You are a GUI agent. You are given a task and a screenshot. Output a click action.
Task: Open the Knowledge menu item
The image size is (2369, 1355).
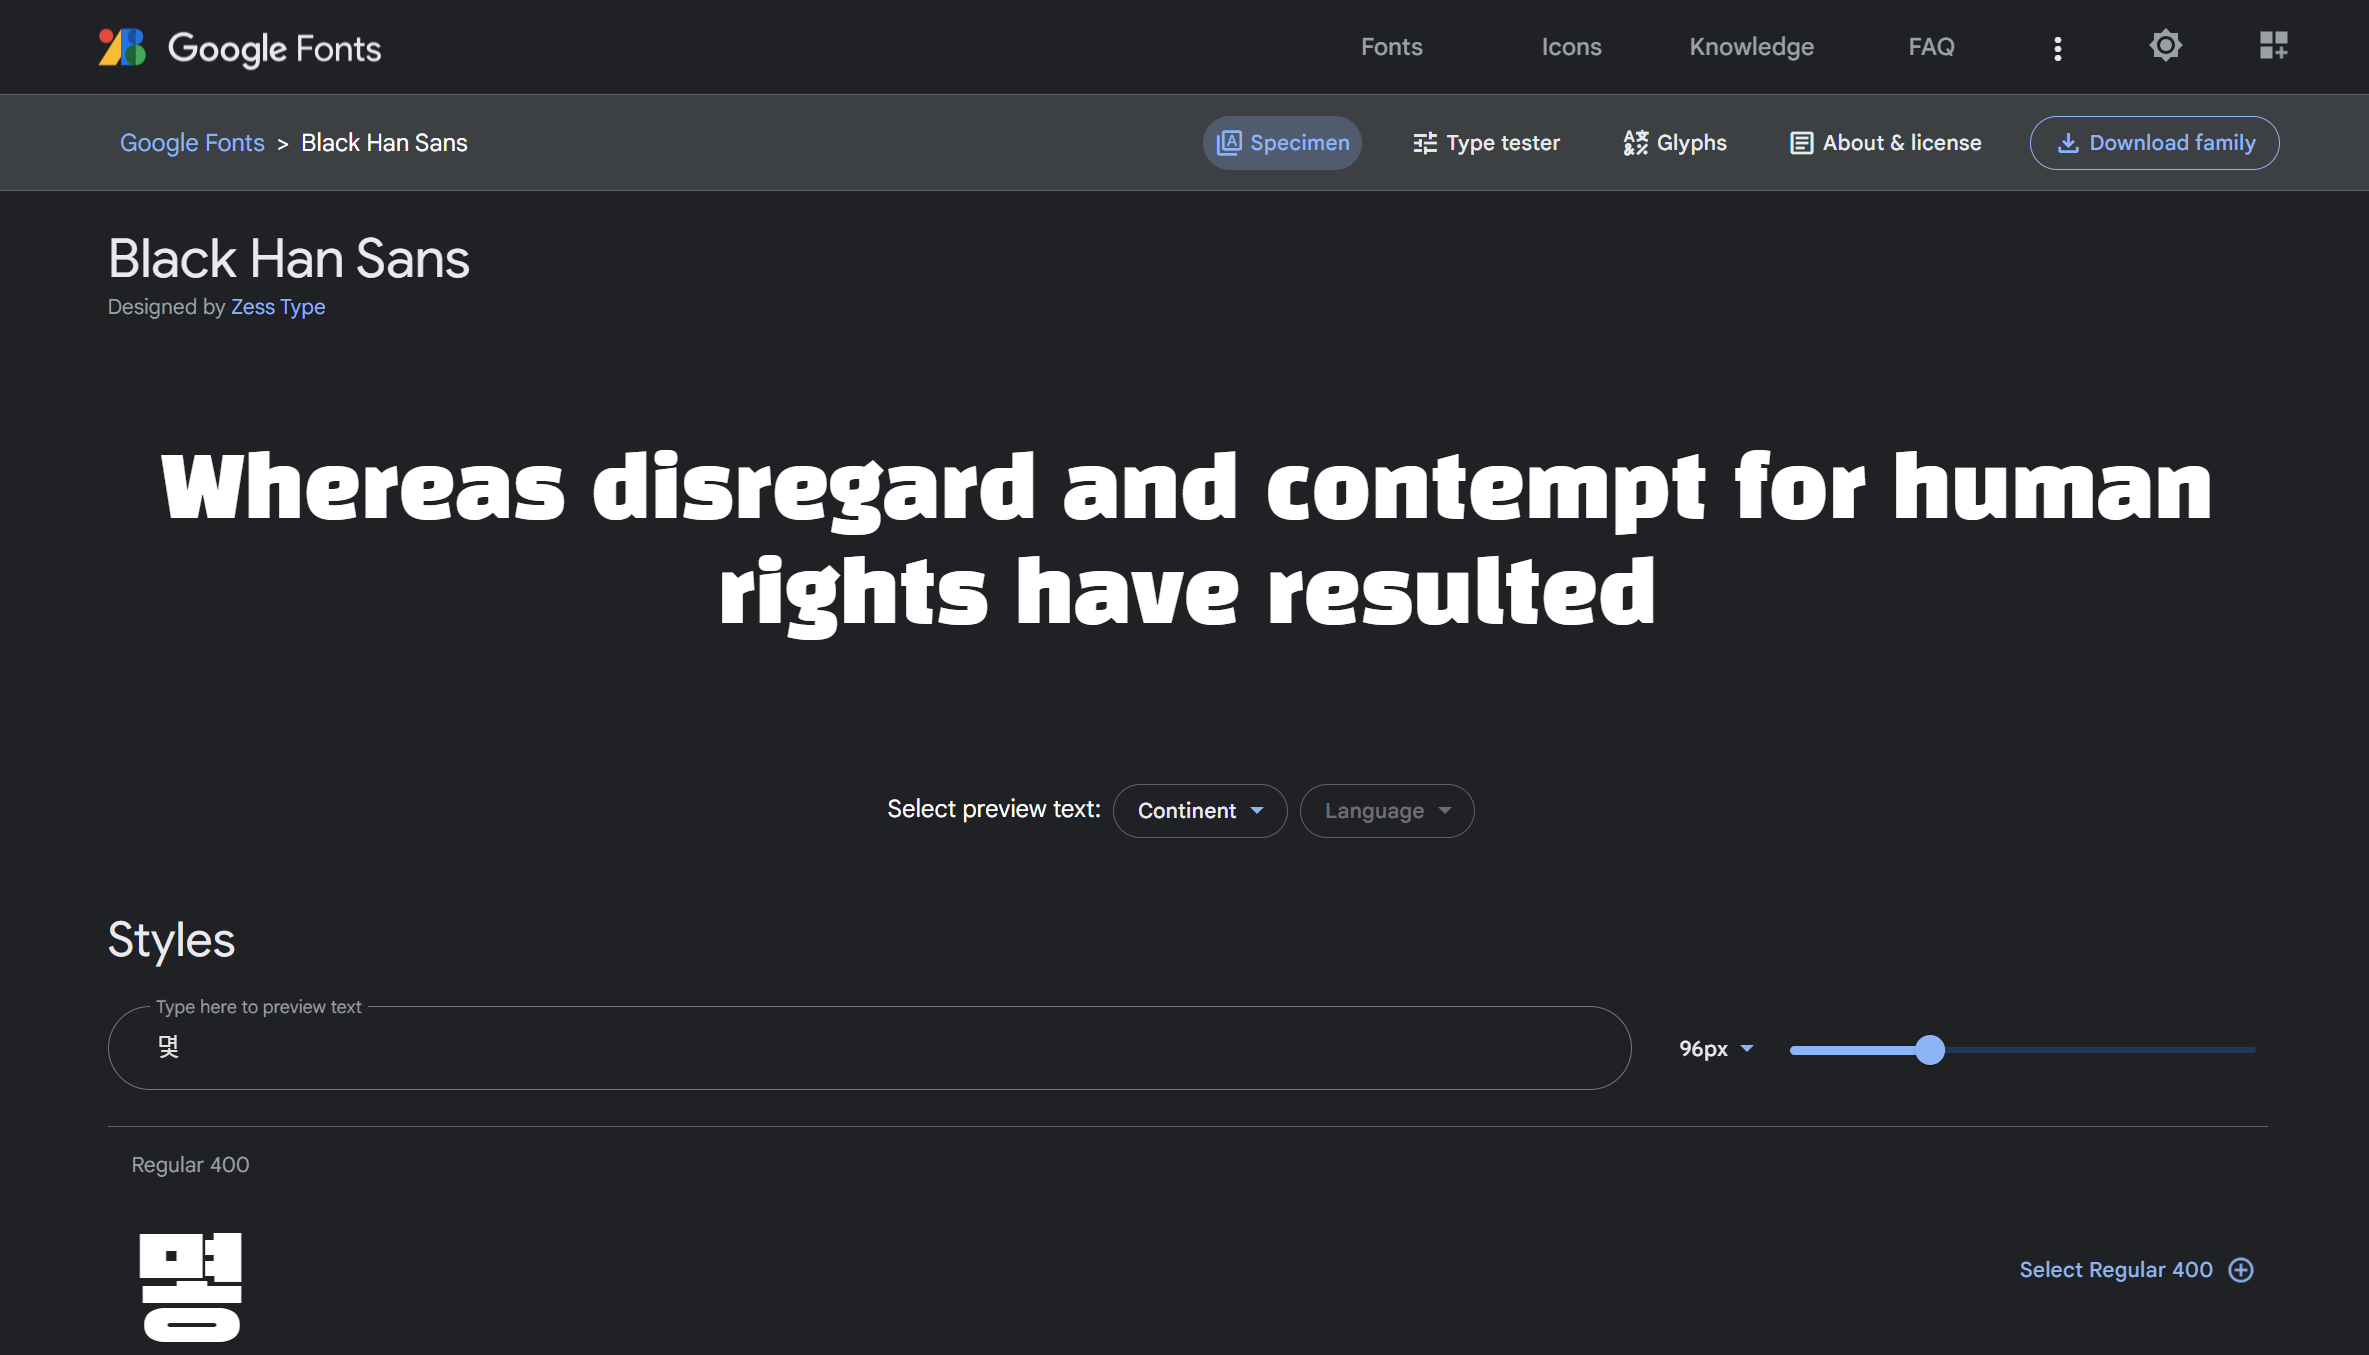(1751, 46)
